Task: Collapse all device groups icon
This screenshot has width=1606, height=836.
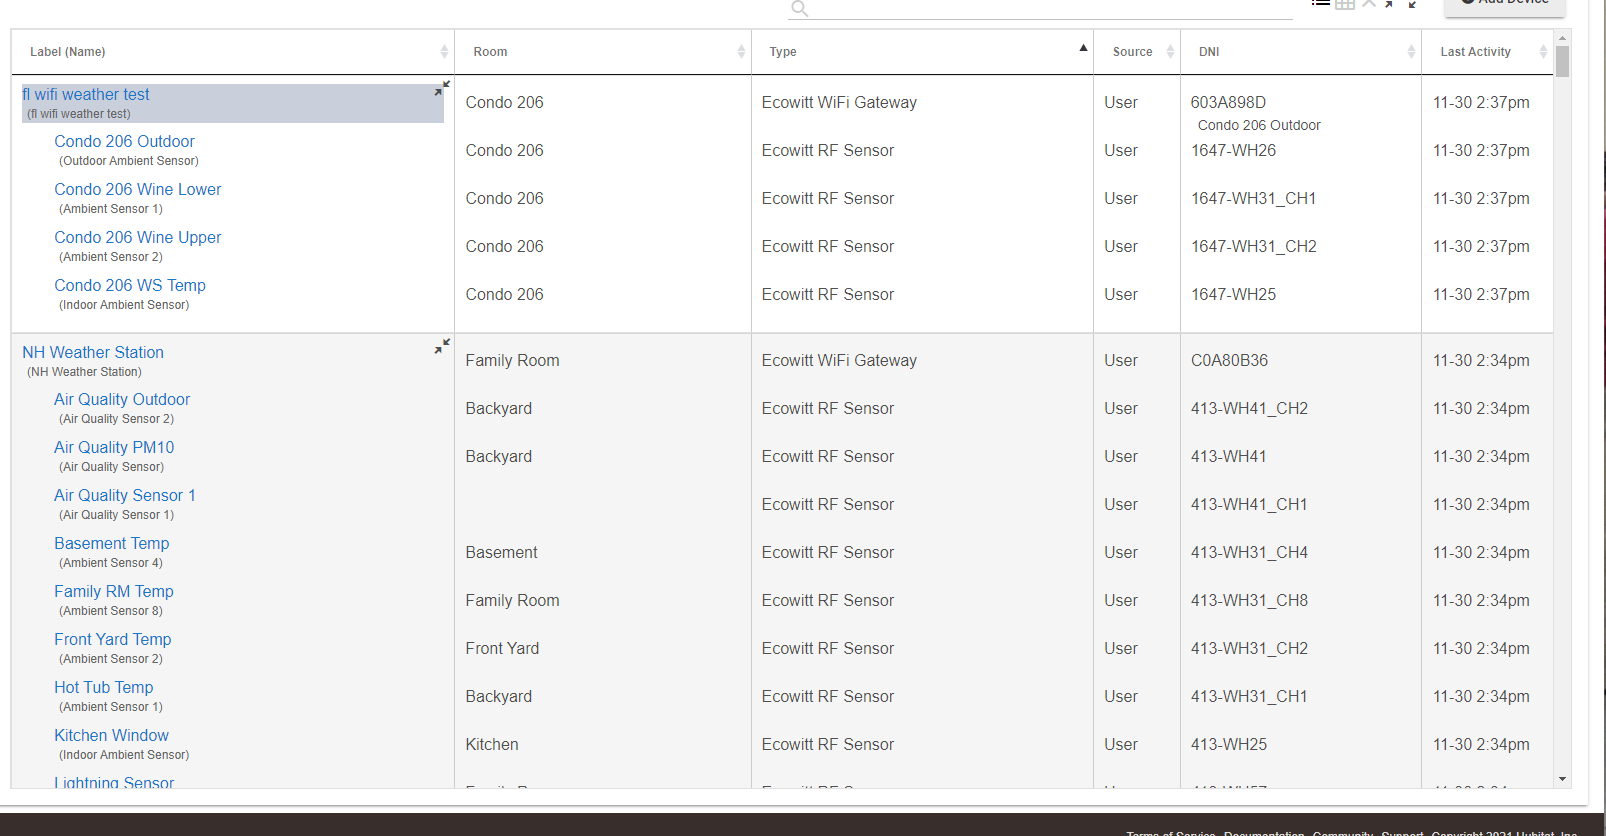Action: 1413,4
